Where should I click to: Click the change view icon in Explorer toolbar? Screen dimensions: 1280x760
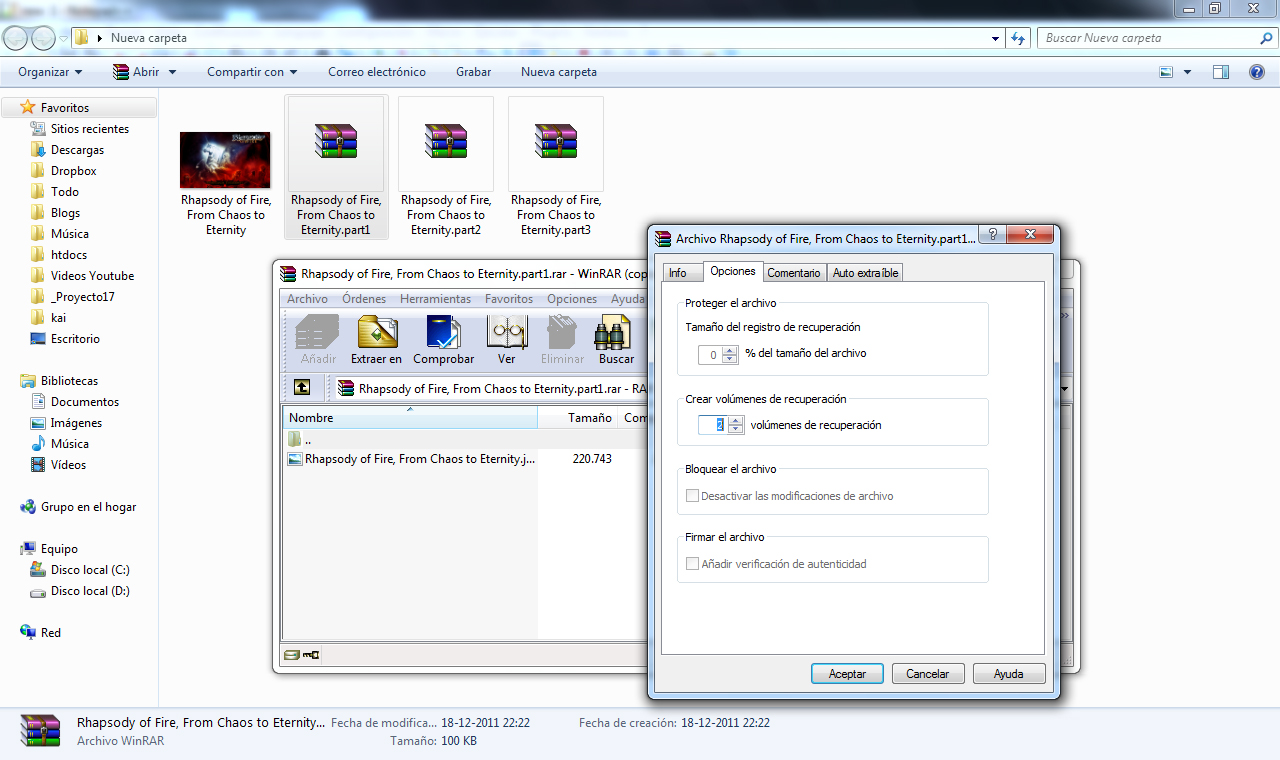coord(1166,72)
